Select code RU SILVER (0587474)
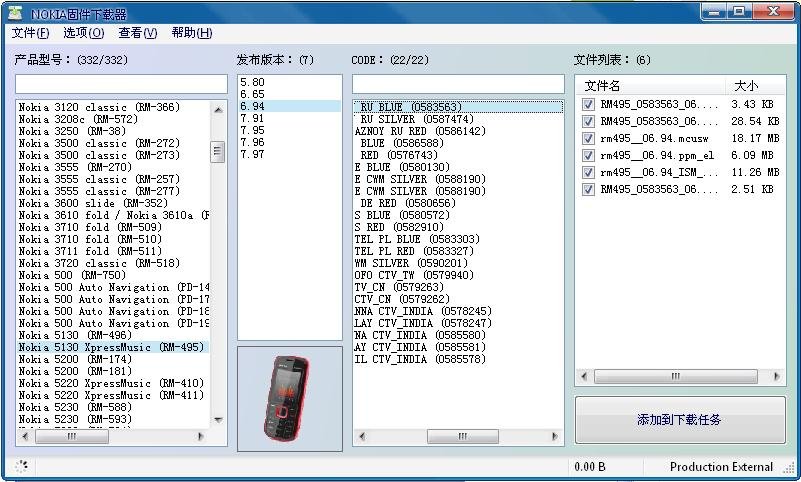Screen dimensions: 801x482 (x=458, y=119)
